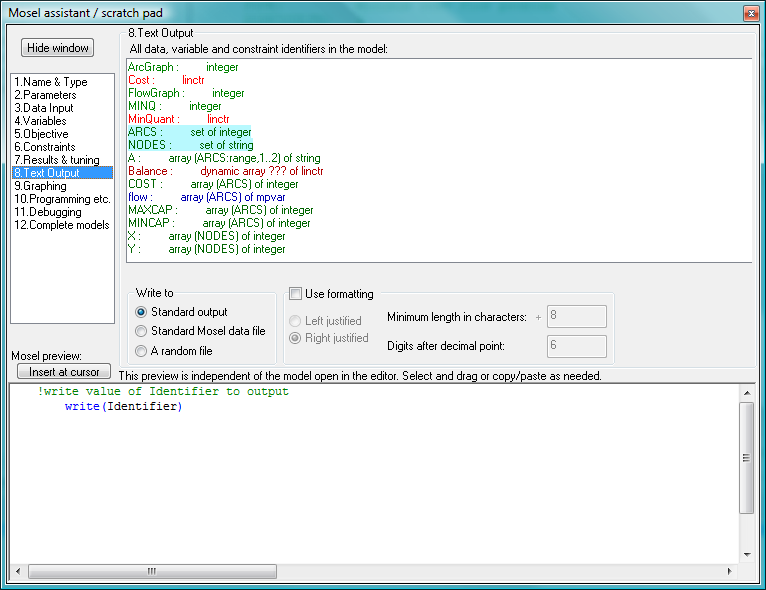This screenshot has width=766, height=590.
Task: Select the Standard output radio button
Action: tap(141, 312)
